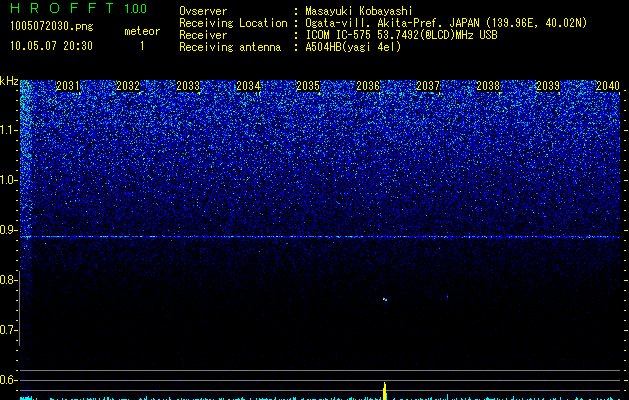Click the HROFFT 1.0.0 title text

79,8
